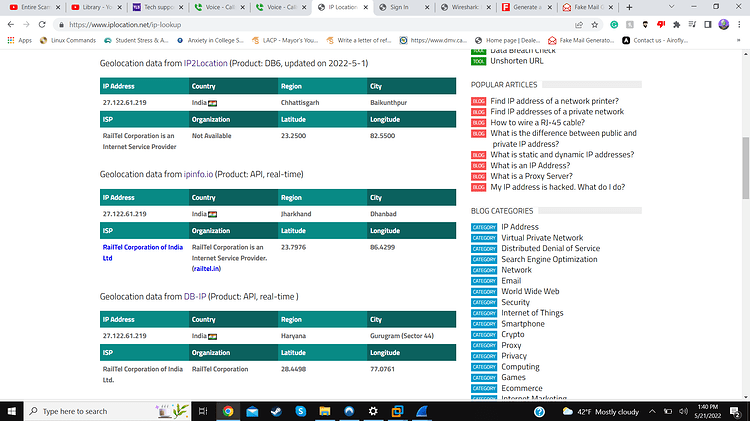
Task: Toggle the browser side panel
Action: (708, 24)
